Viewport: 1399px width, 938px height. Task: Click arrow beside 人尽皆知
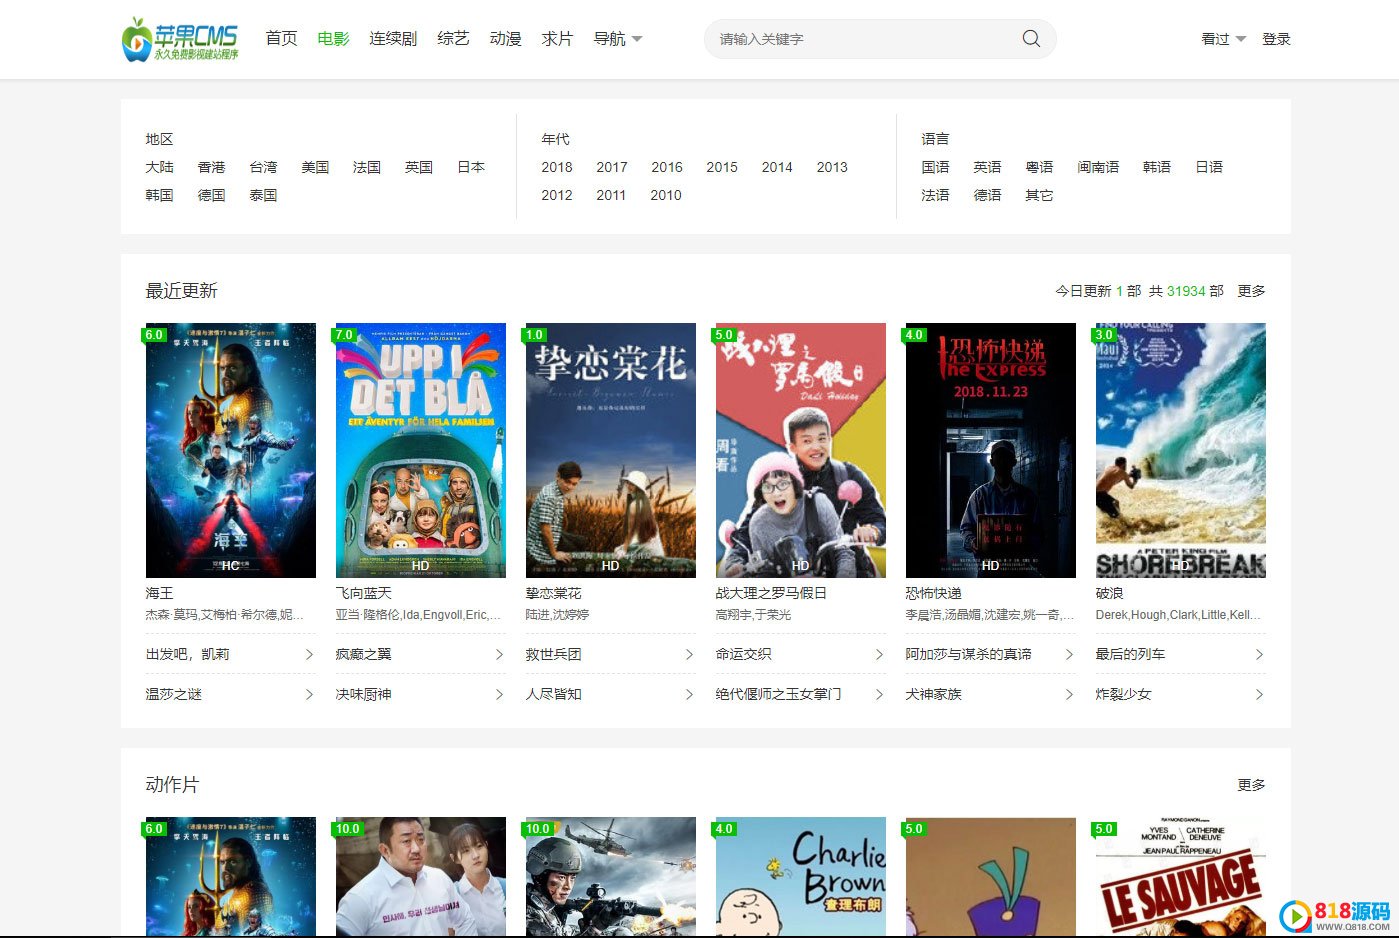click(689, 694)
